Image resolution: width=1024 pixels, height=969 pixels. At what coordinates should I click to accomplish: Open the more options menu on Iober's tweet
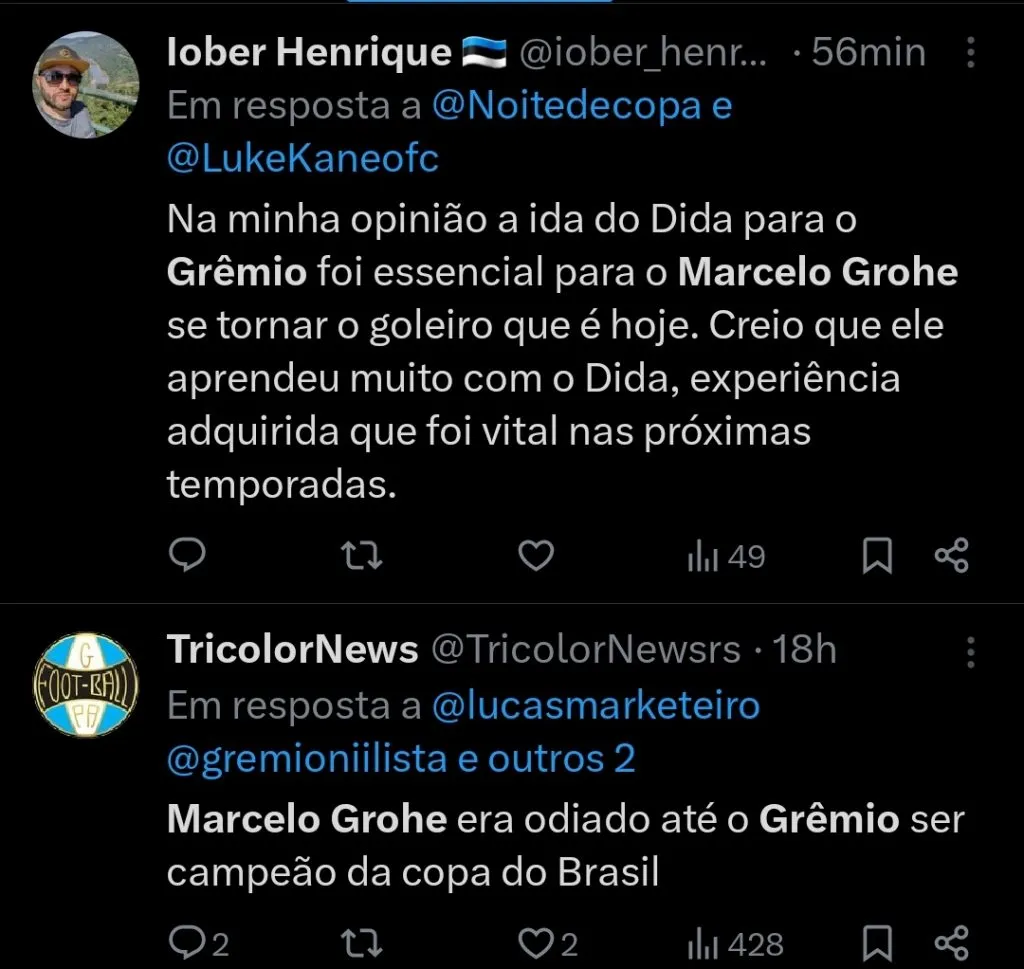970,52
